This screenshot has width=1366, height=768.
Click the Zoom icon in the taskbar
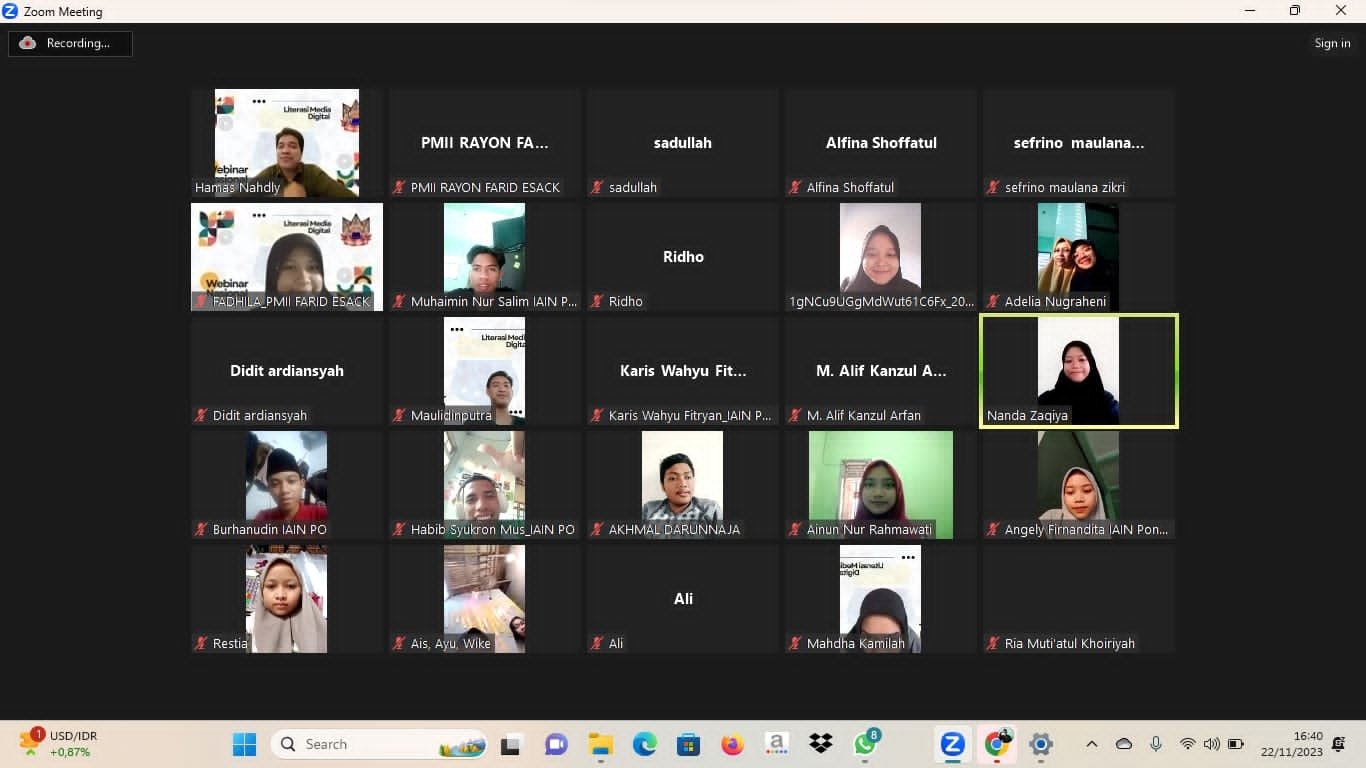click(x=952, y=744)
